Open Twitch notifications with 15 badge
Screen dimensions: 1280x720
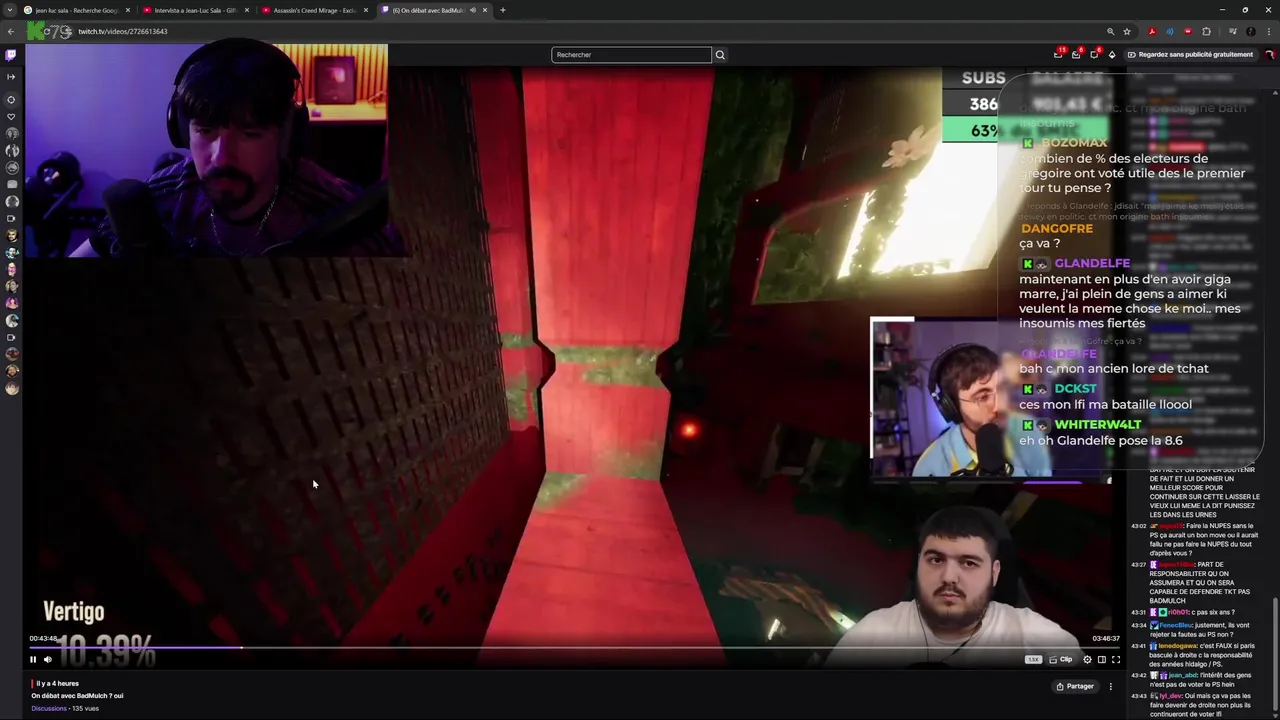[x=1059, y=54]
